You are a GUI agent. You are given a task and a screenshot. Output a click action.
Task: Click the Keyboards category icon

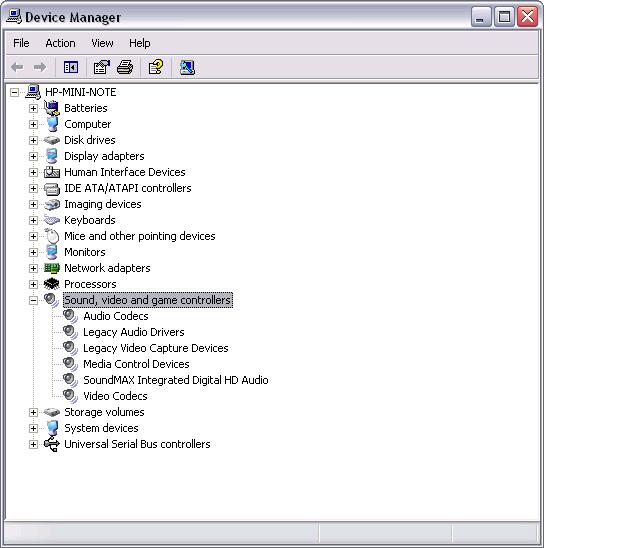pyautogui.click(x=52, y=220)
